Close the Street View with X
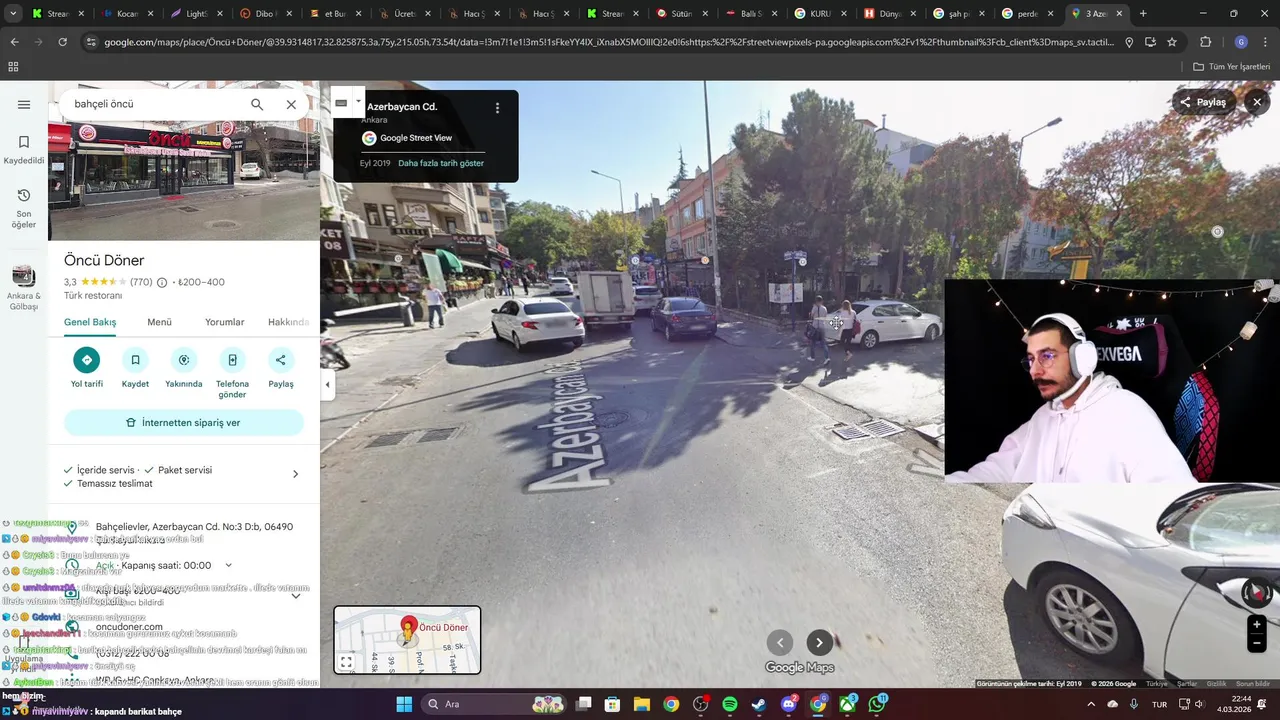Image resolution: width=1280 pixels, height=720 pixels. coord(1257,102)
